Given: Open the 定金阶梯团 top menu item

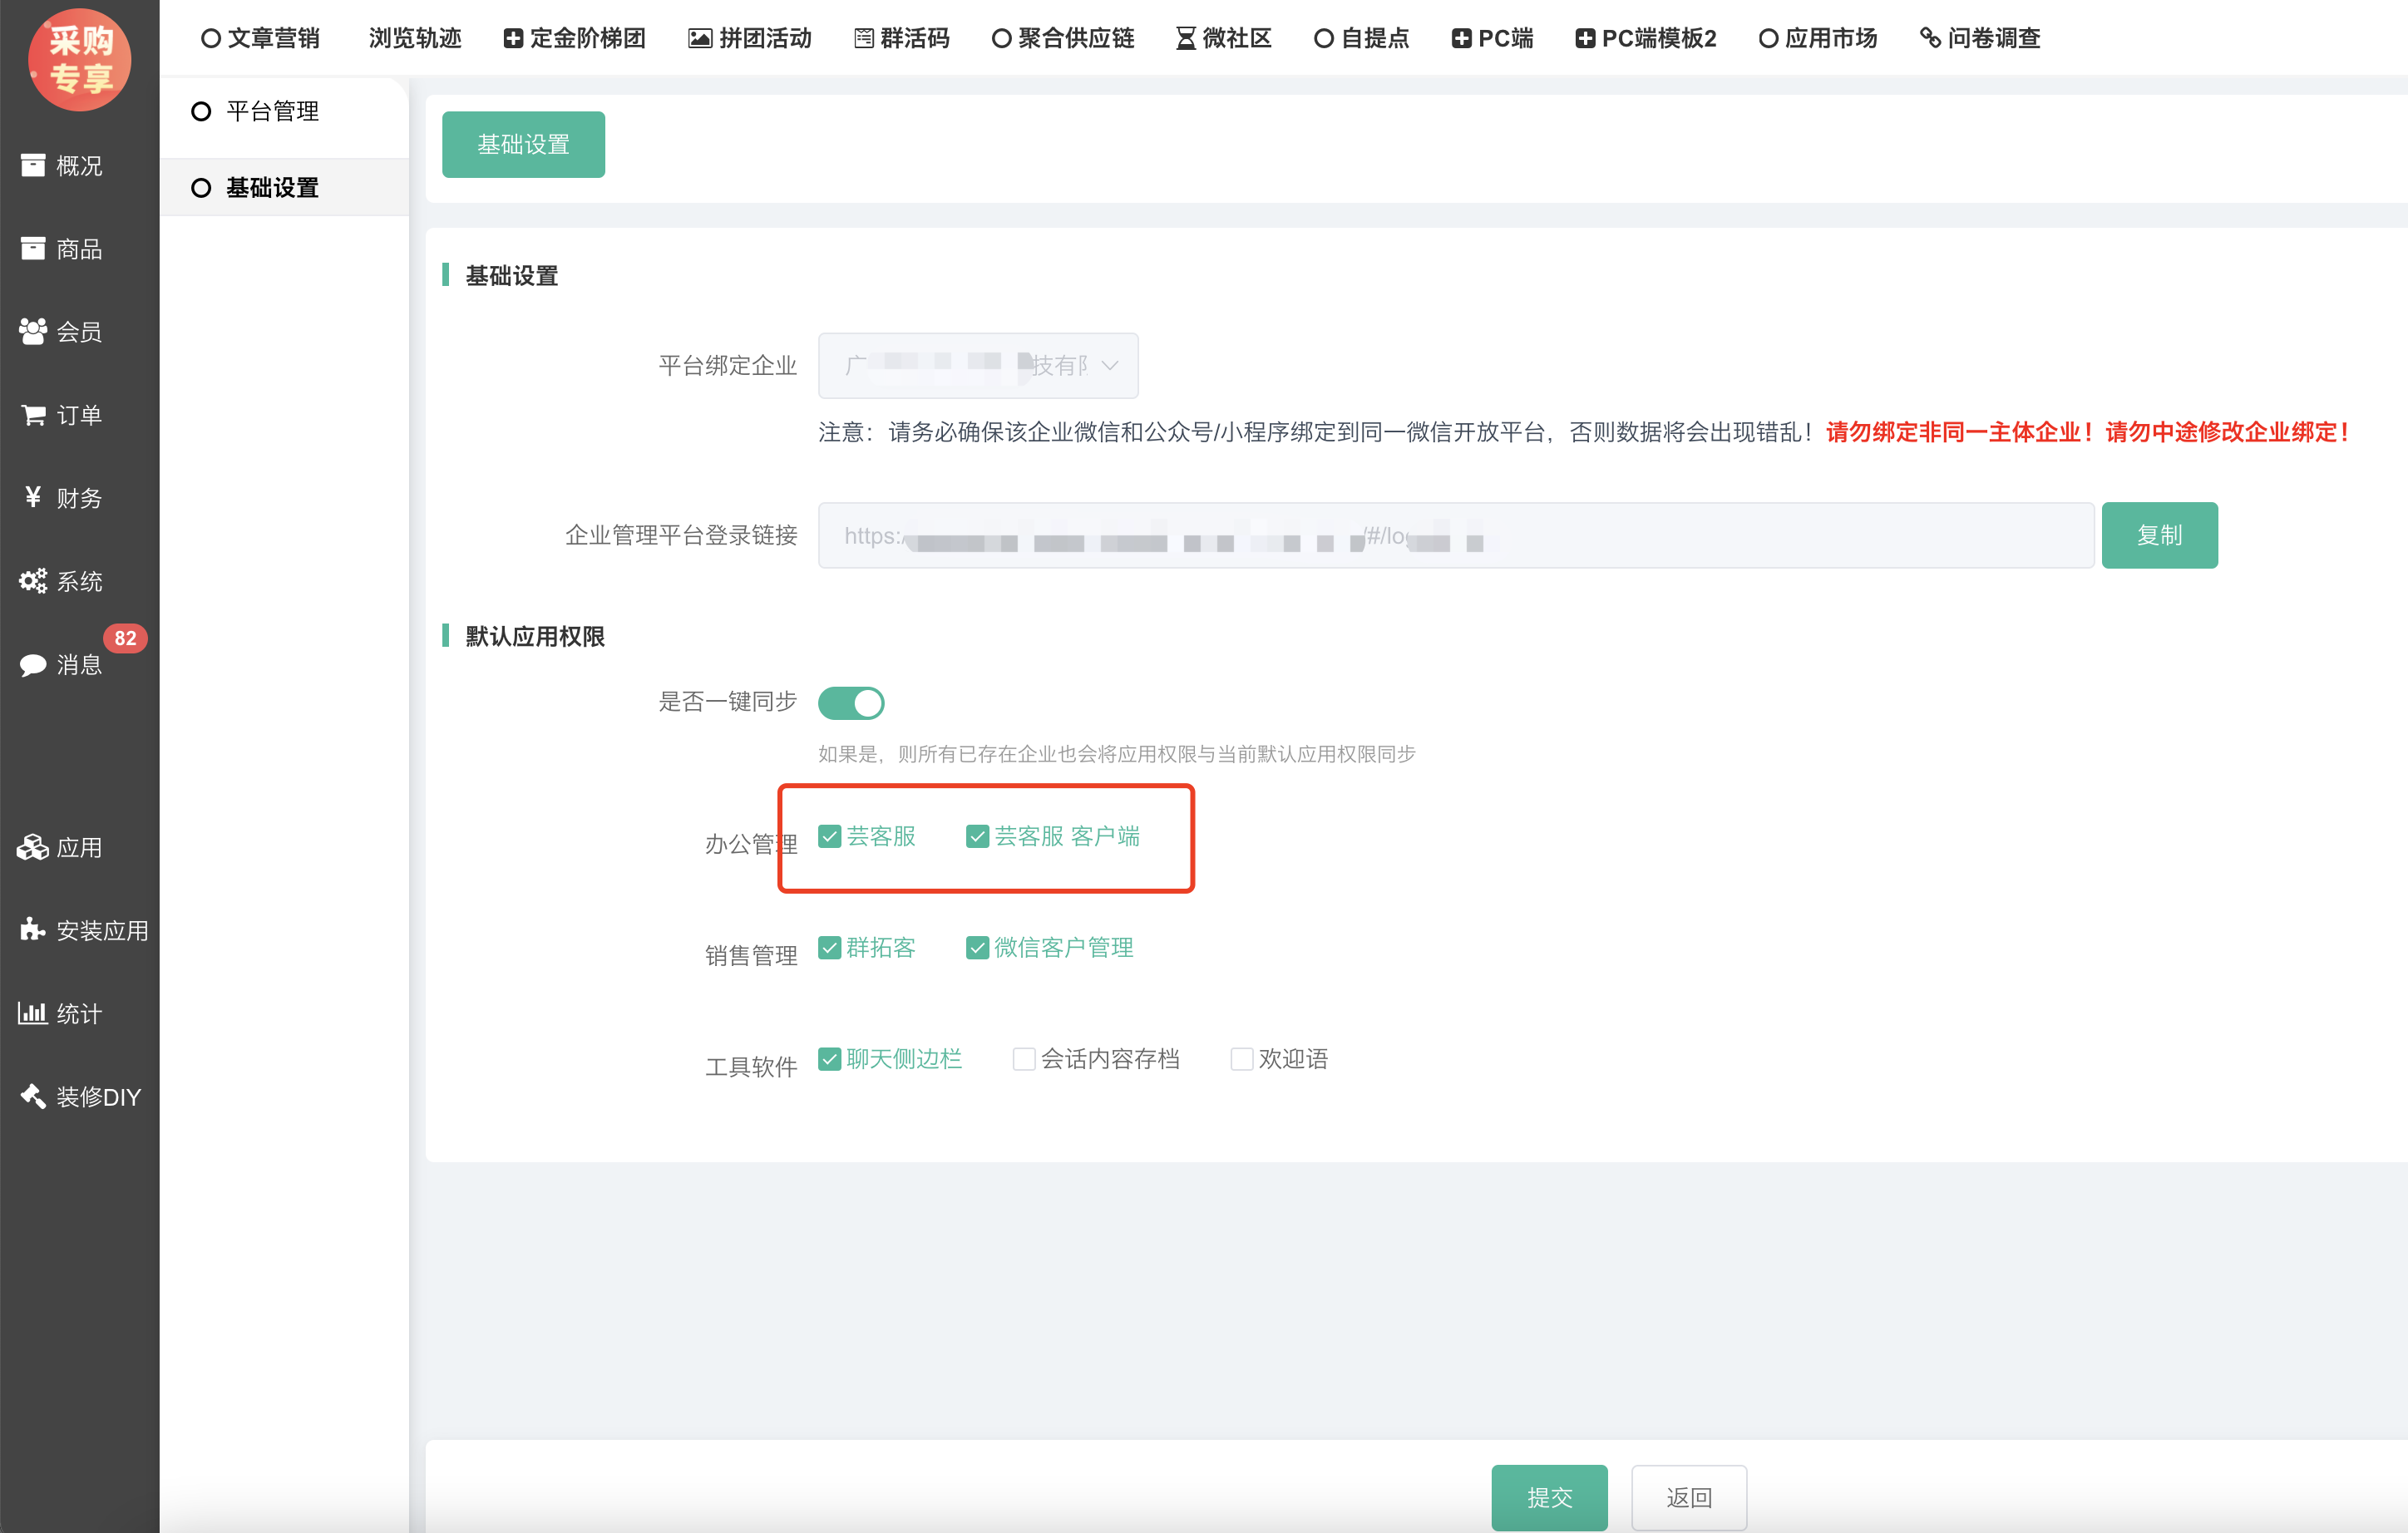Looking at the screenshot, I should 575,38.
